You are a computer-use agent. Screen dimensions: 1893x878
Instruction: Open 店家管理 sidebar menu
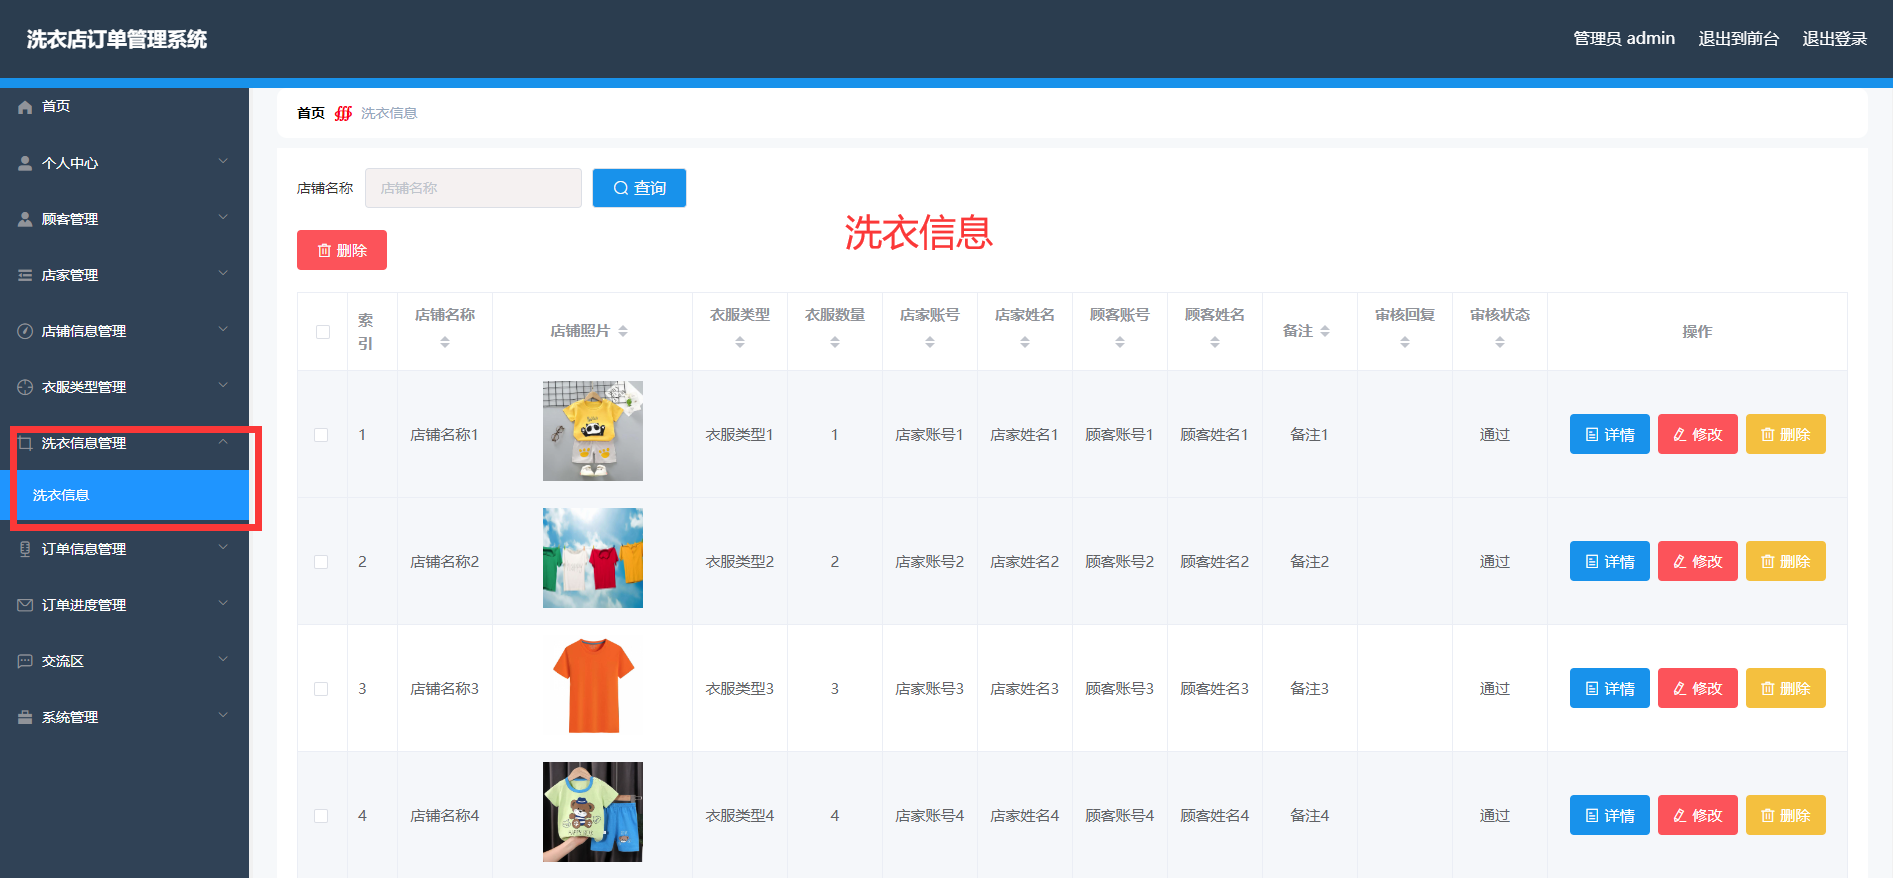click(124, 275)
